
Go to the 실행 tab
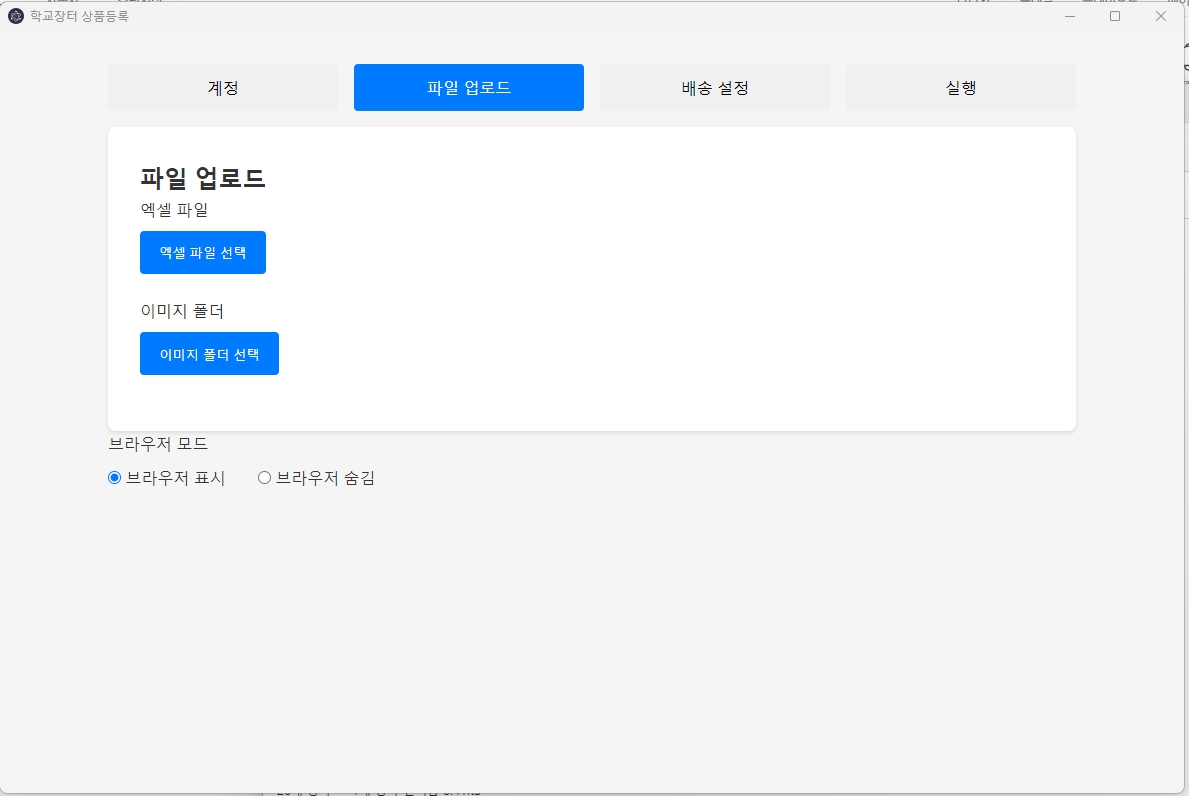(x=961, y=88)
